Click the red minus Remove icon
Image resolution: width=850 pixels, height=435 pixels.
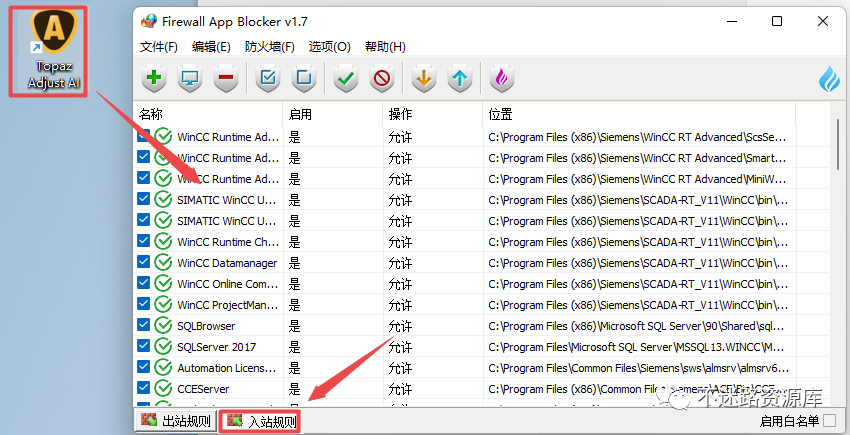coord(226,79)
